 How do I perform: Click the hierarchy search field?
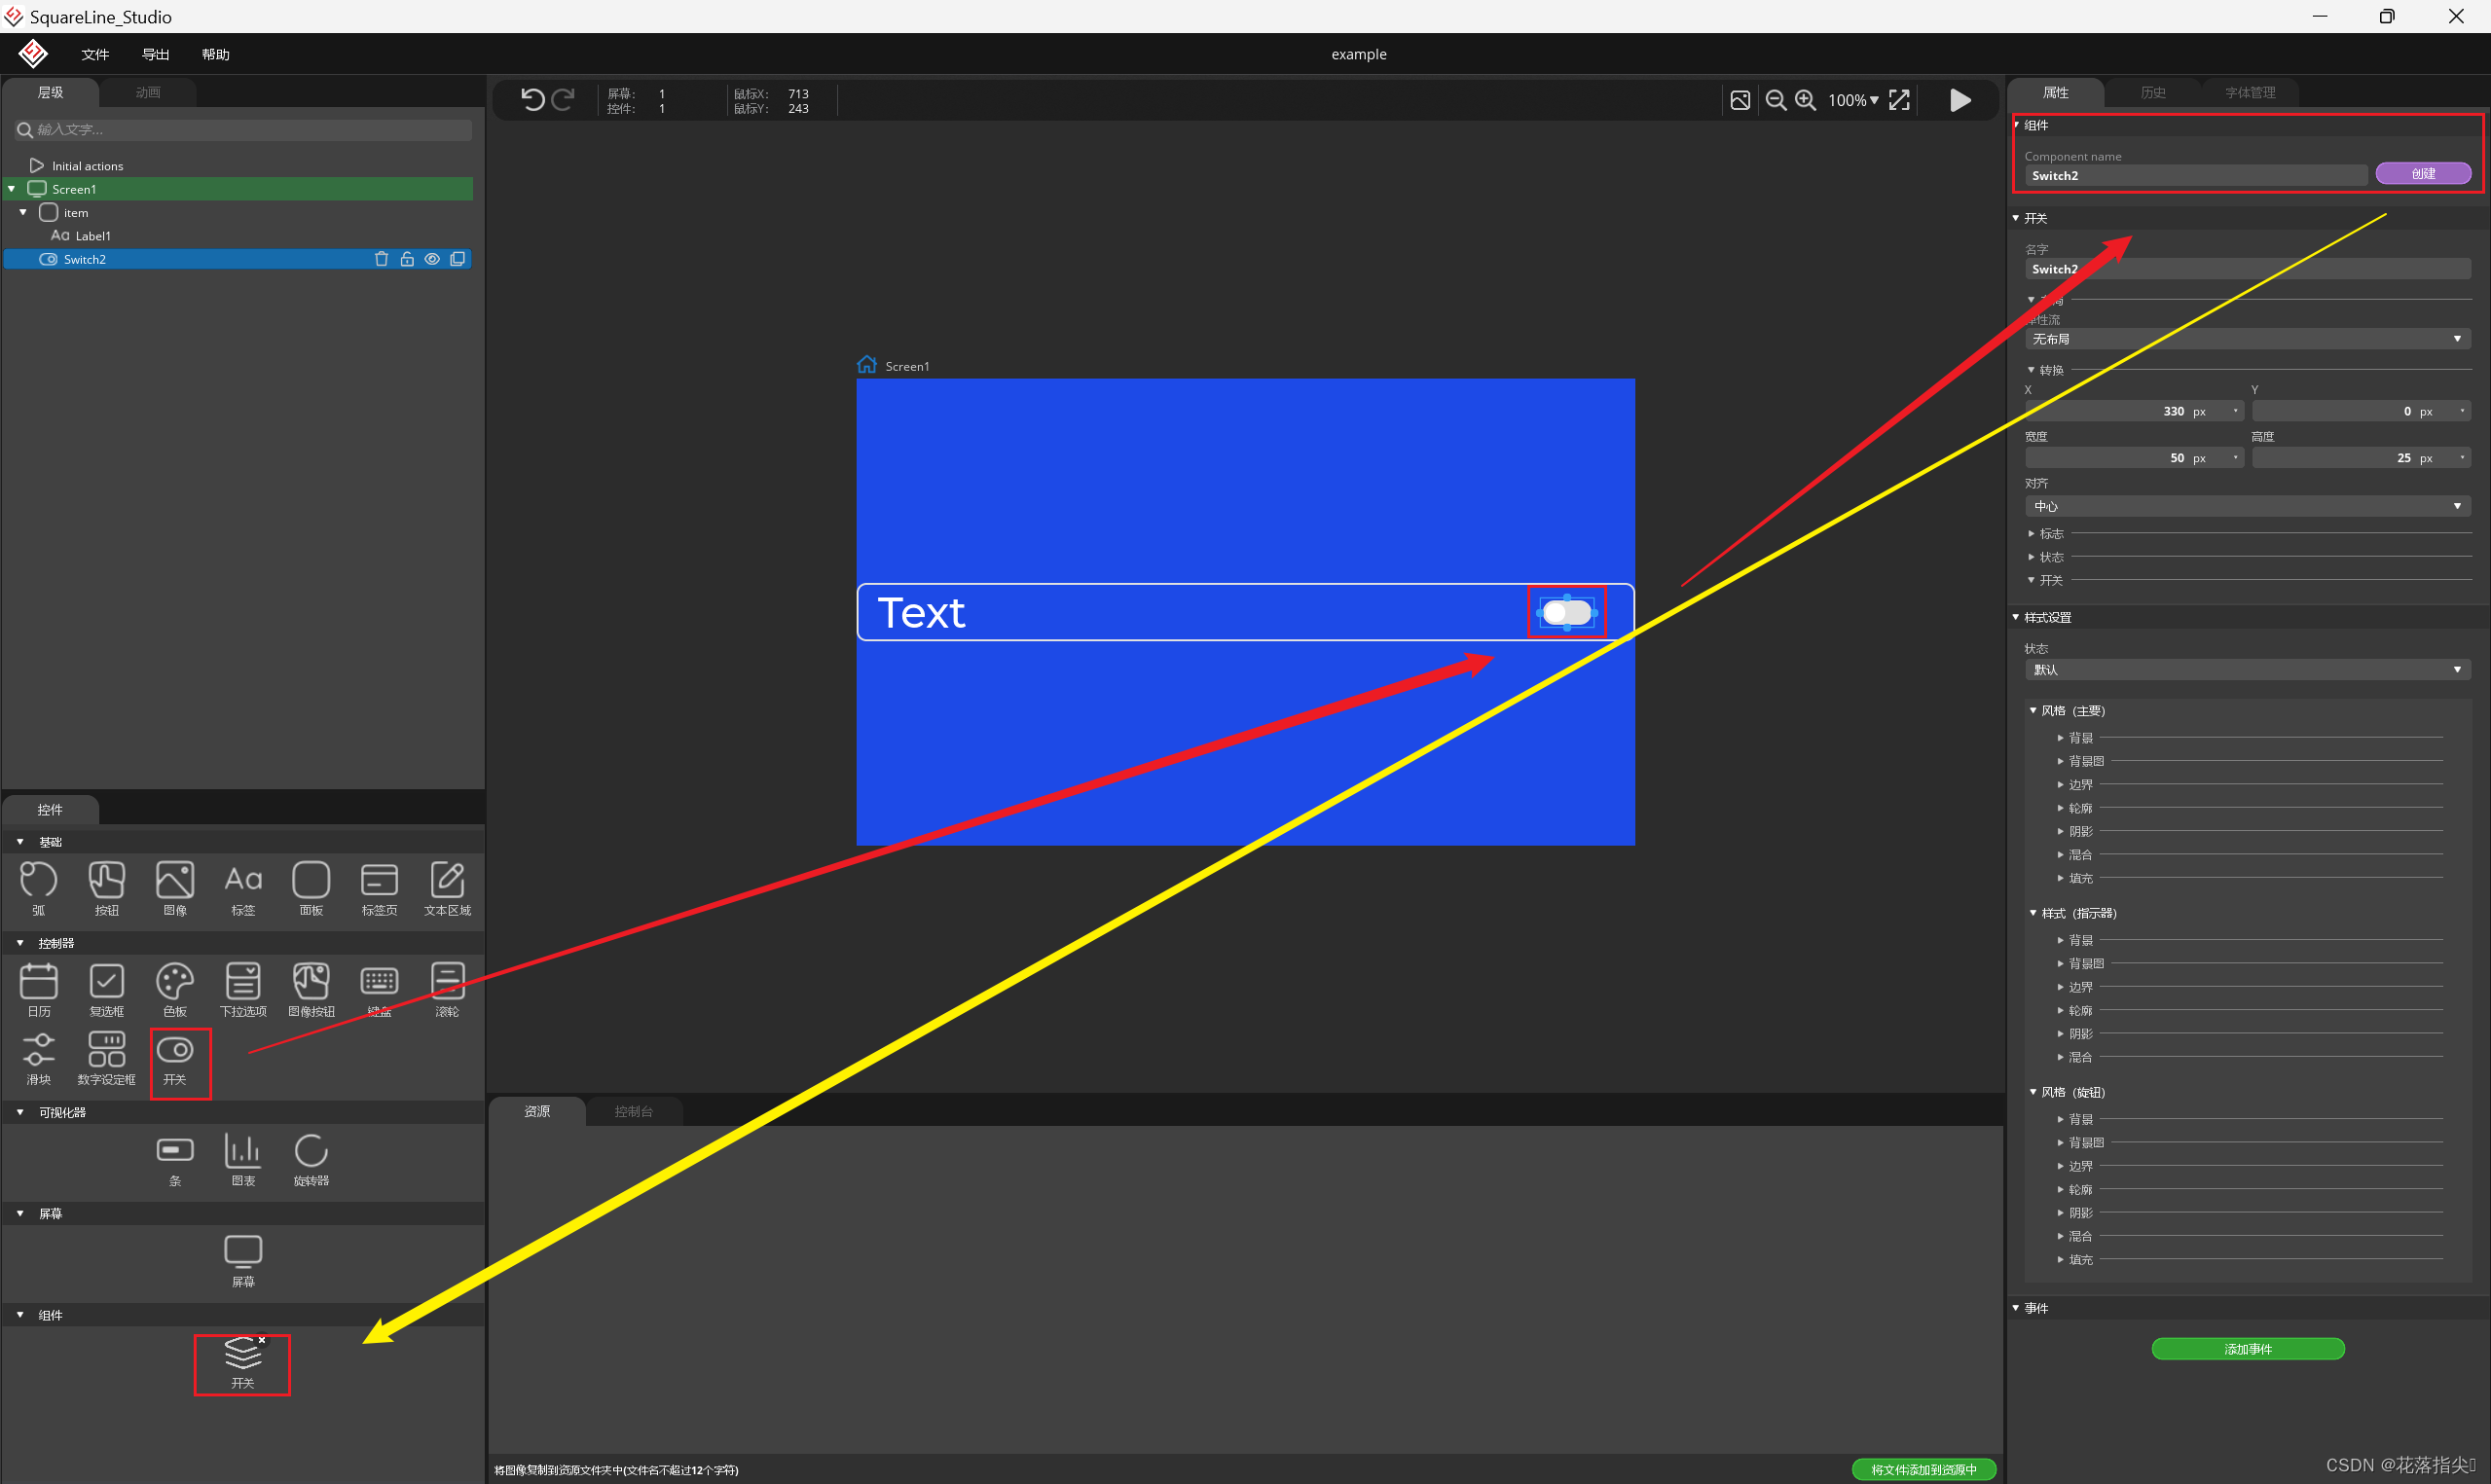[x=243, y=130]
